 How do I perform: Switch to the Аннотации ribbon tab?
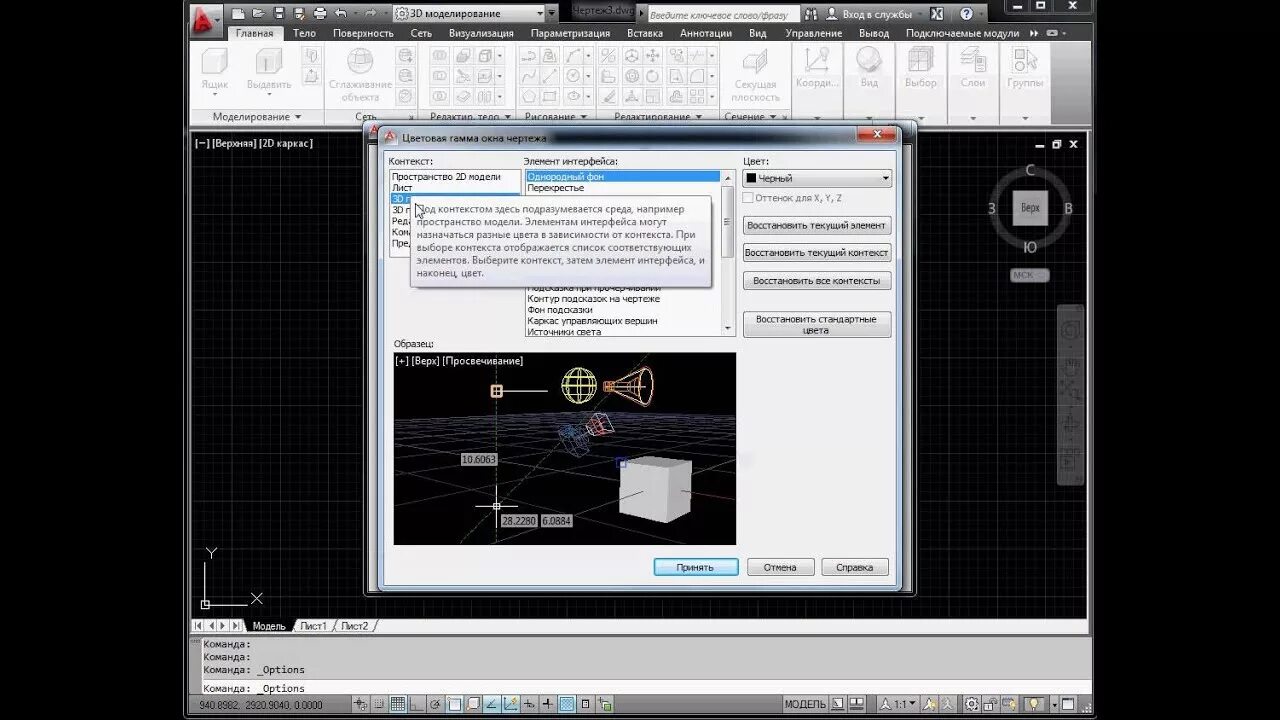(706, 33)
